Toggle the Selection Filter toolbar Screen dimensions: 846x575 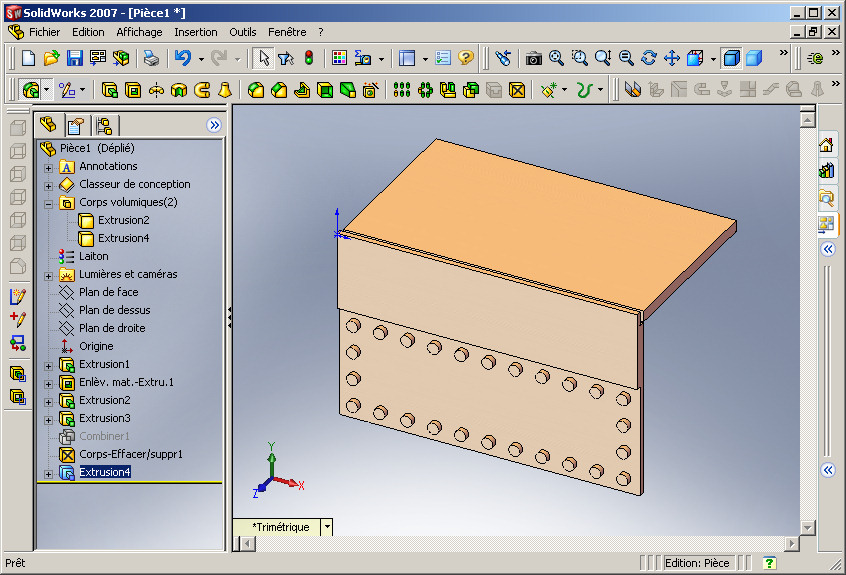coord(286,58)
